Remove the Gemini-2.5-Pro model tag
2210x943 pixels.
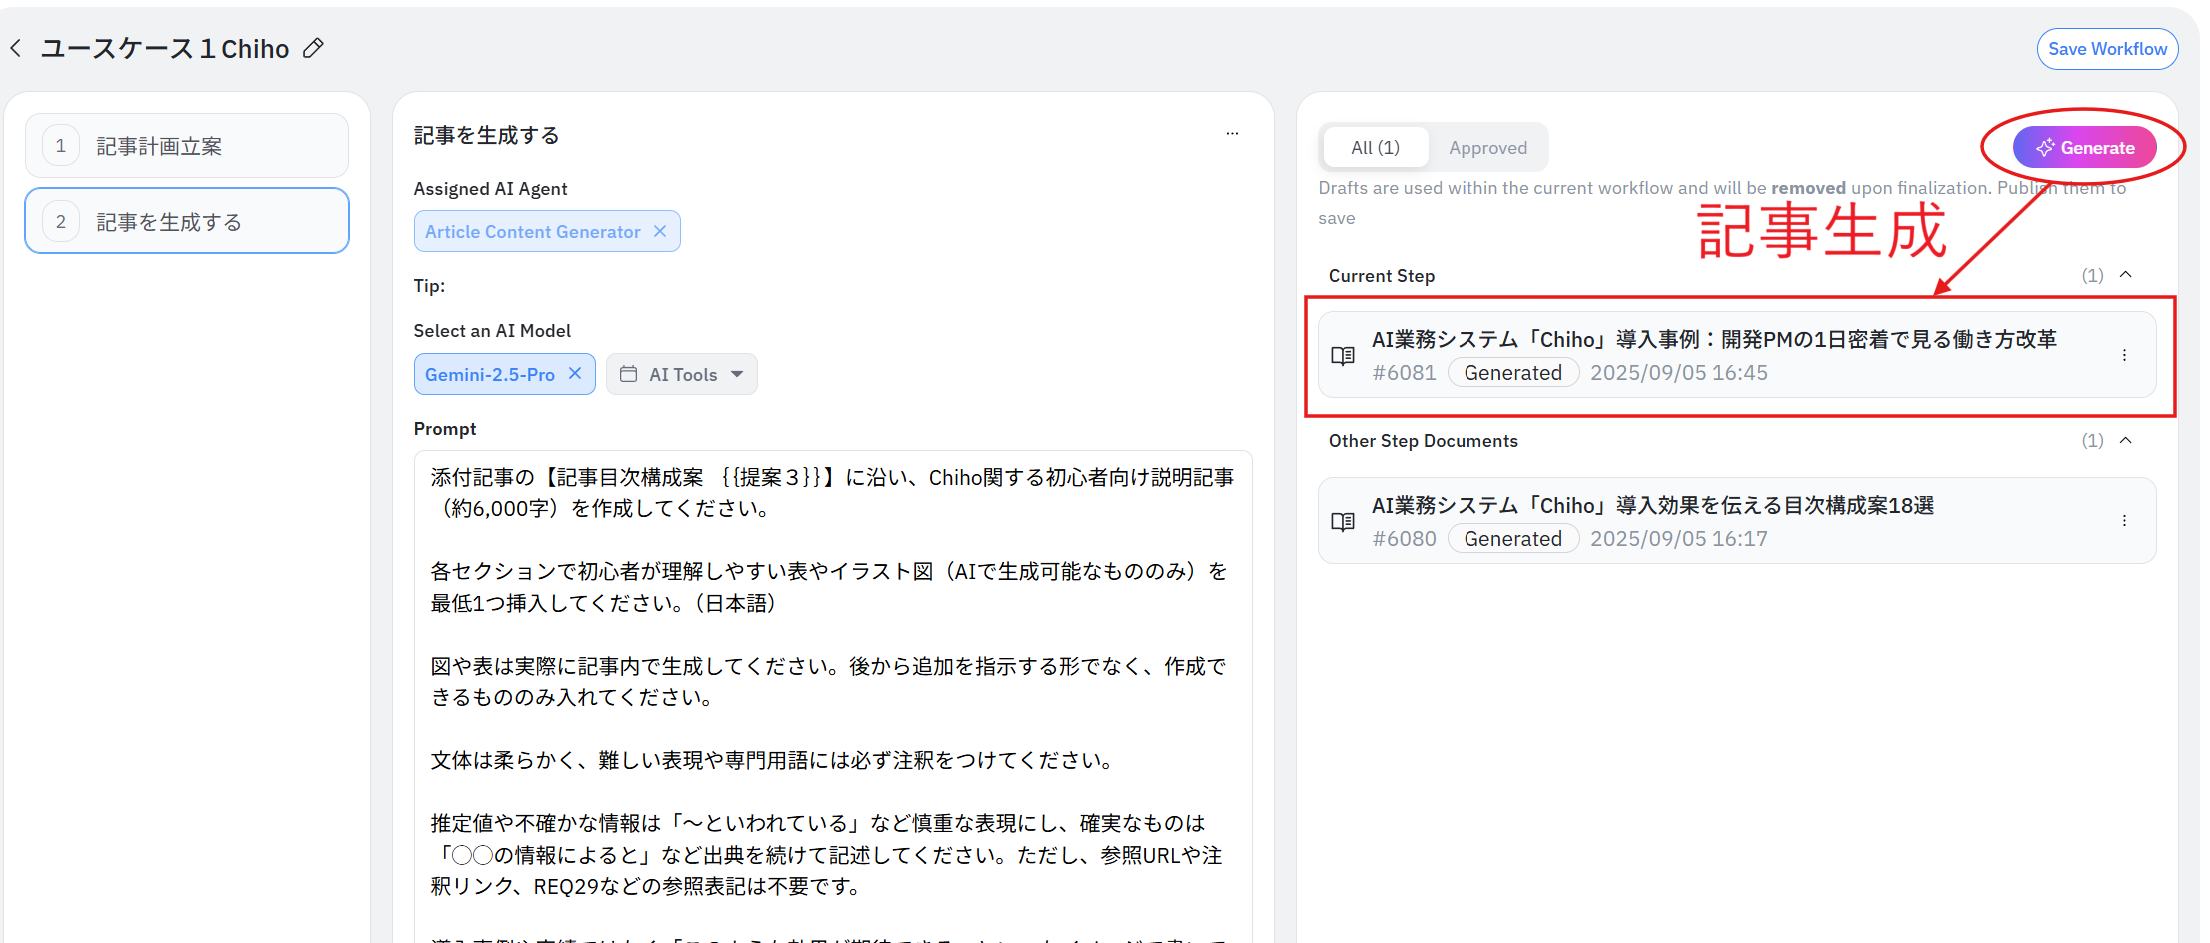[x=575, y=373]
